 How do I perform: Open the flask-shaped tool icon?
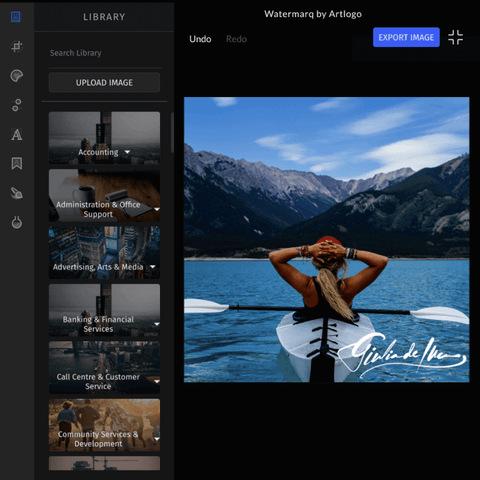(17, 222)
